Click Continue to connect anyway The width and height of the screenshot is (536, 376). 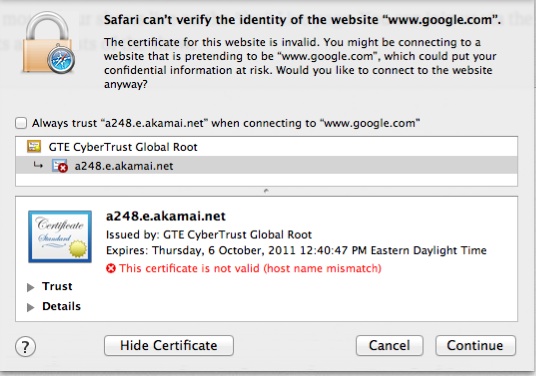(475, 345)
